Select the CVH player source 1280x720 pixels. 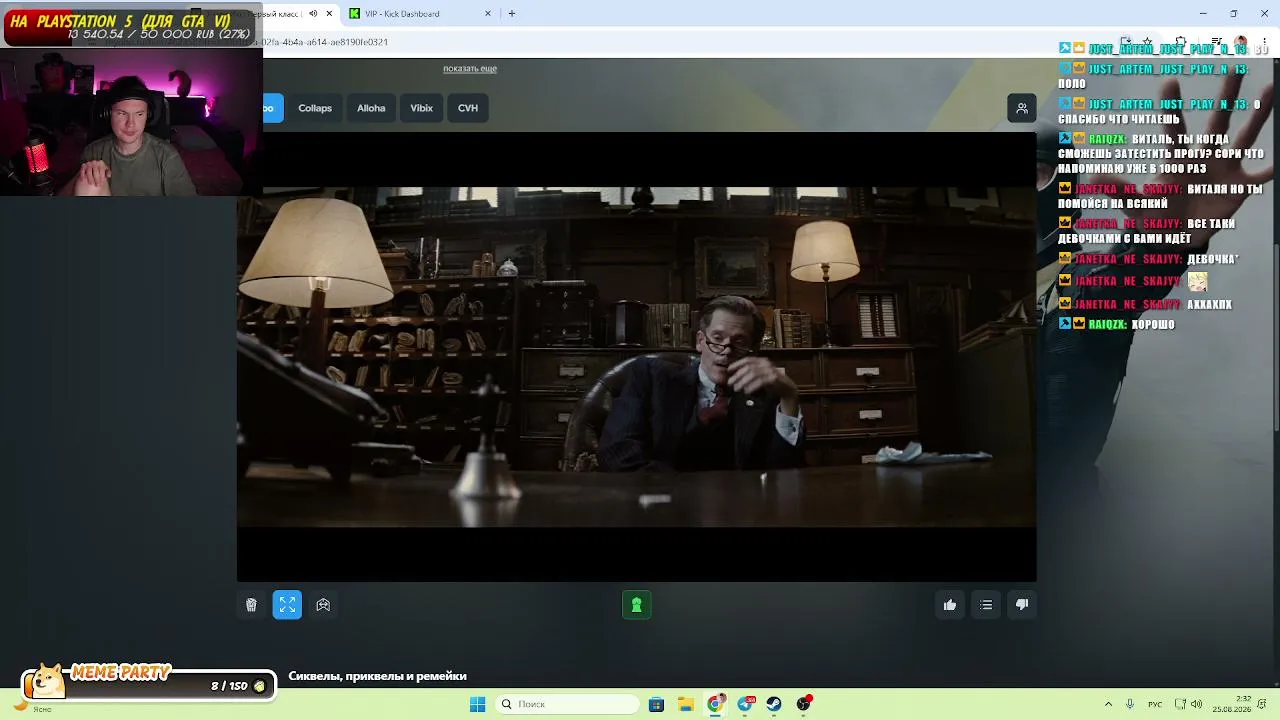tap(468, 108)
